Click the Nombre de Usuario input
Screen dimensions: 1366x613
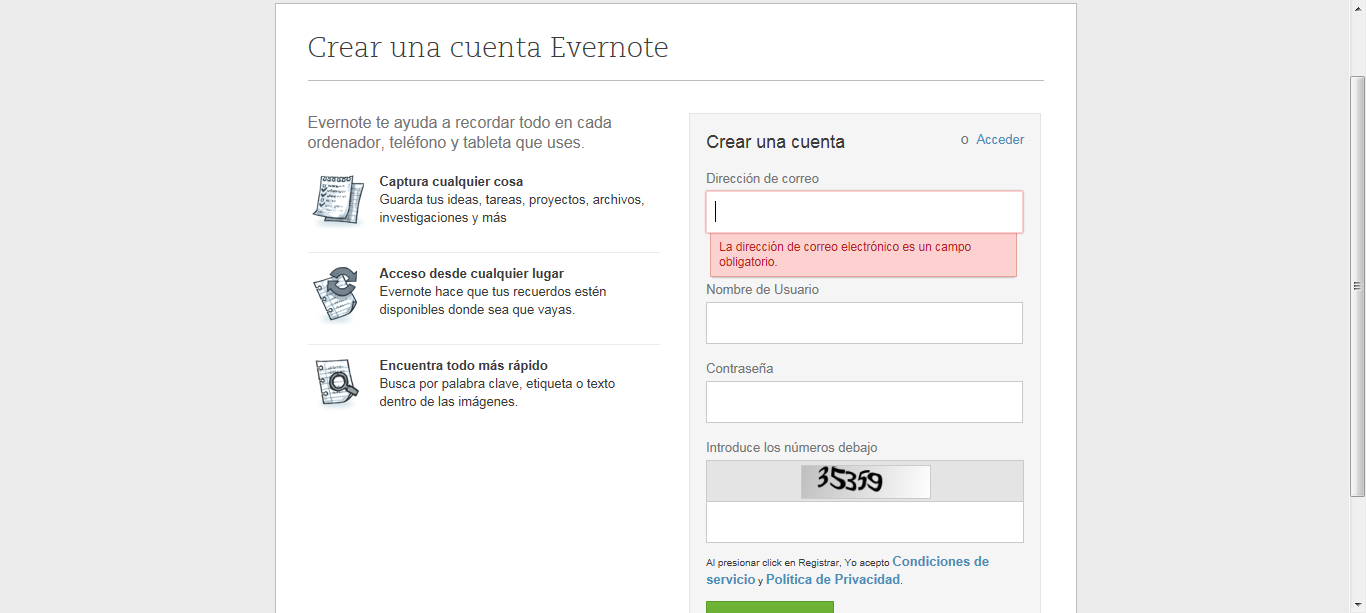864,323
